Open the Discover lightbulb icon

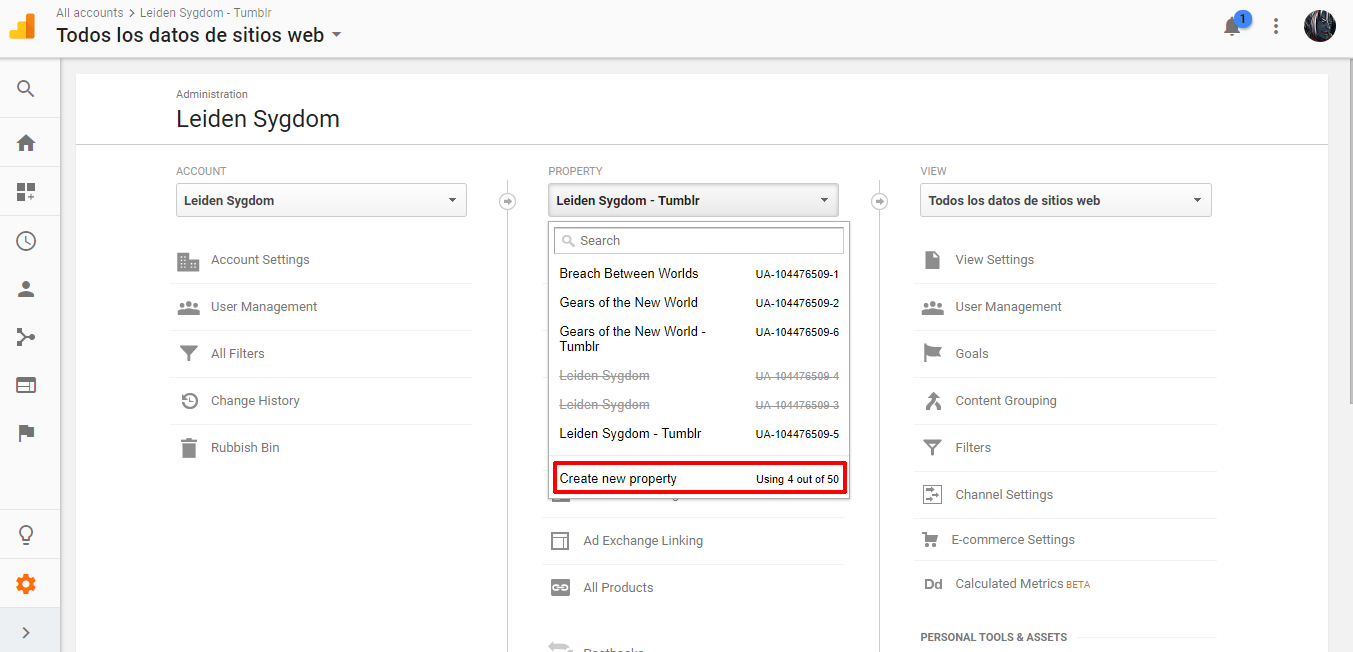[26, 535]
